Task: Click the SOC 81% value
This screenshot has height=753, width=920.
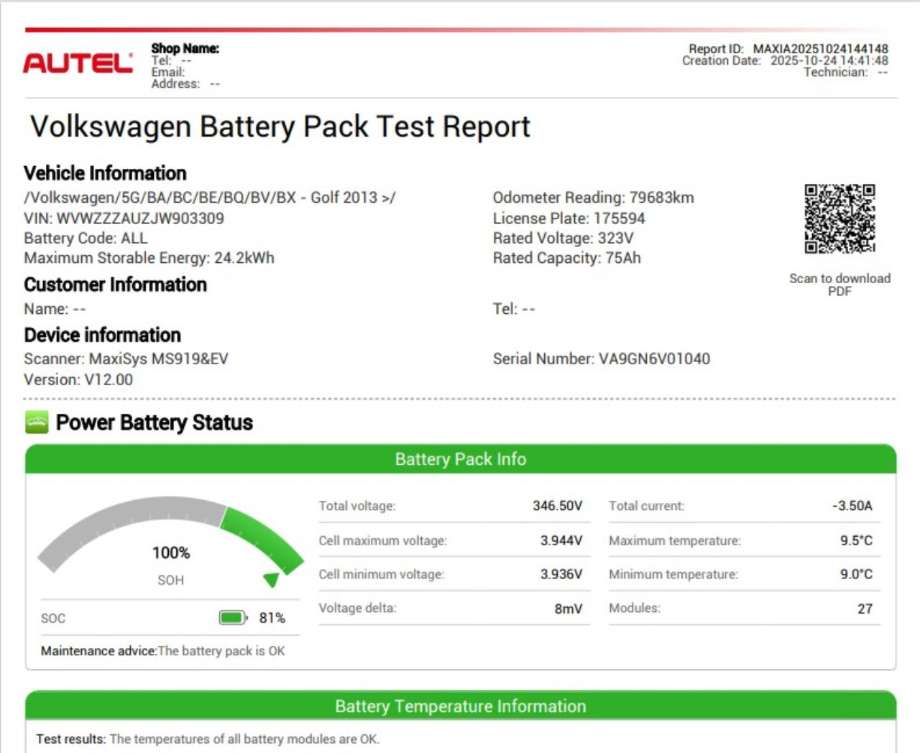Action: point(272,618)
